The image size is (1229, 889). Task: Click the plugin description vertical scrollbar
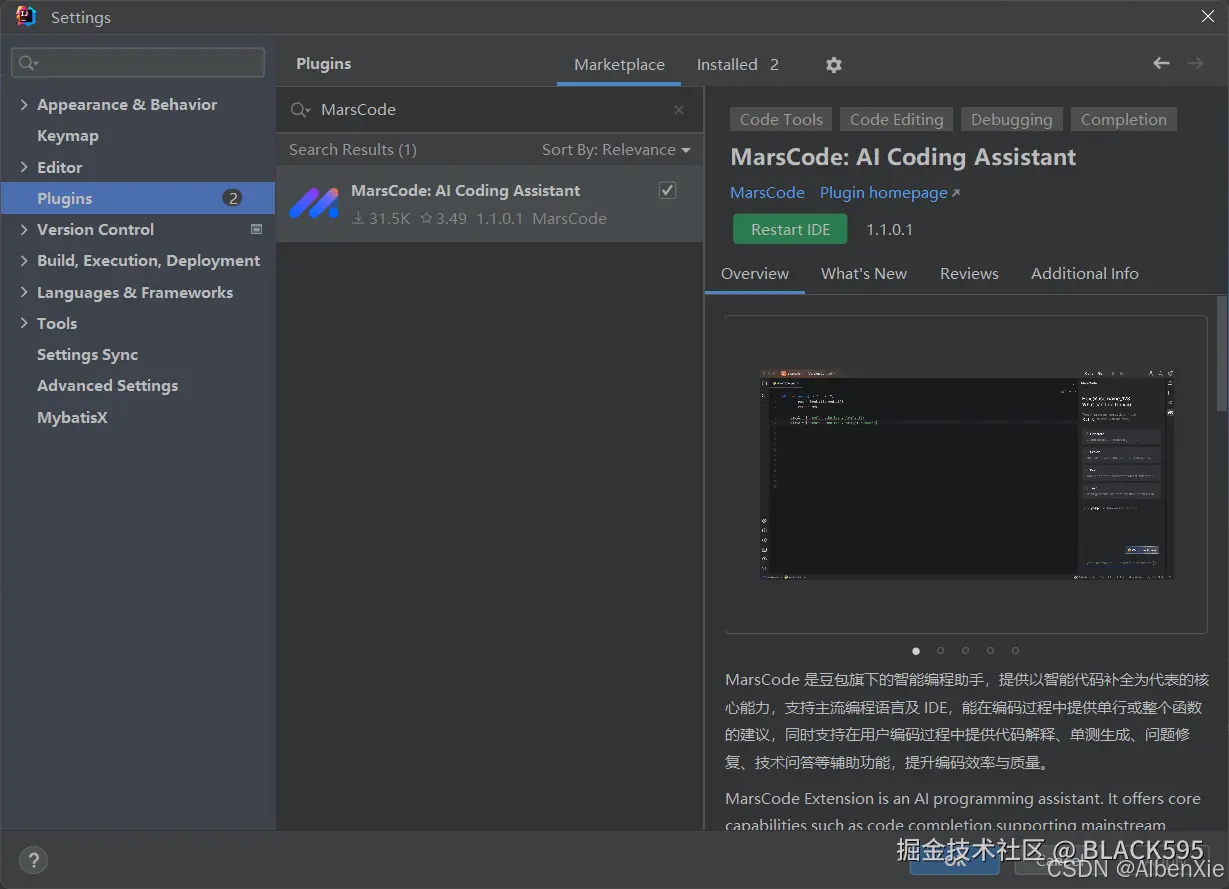[x=1221, y=353]
